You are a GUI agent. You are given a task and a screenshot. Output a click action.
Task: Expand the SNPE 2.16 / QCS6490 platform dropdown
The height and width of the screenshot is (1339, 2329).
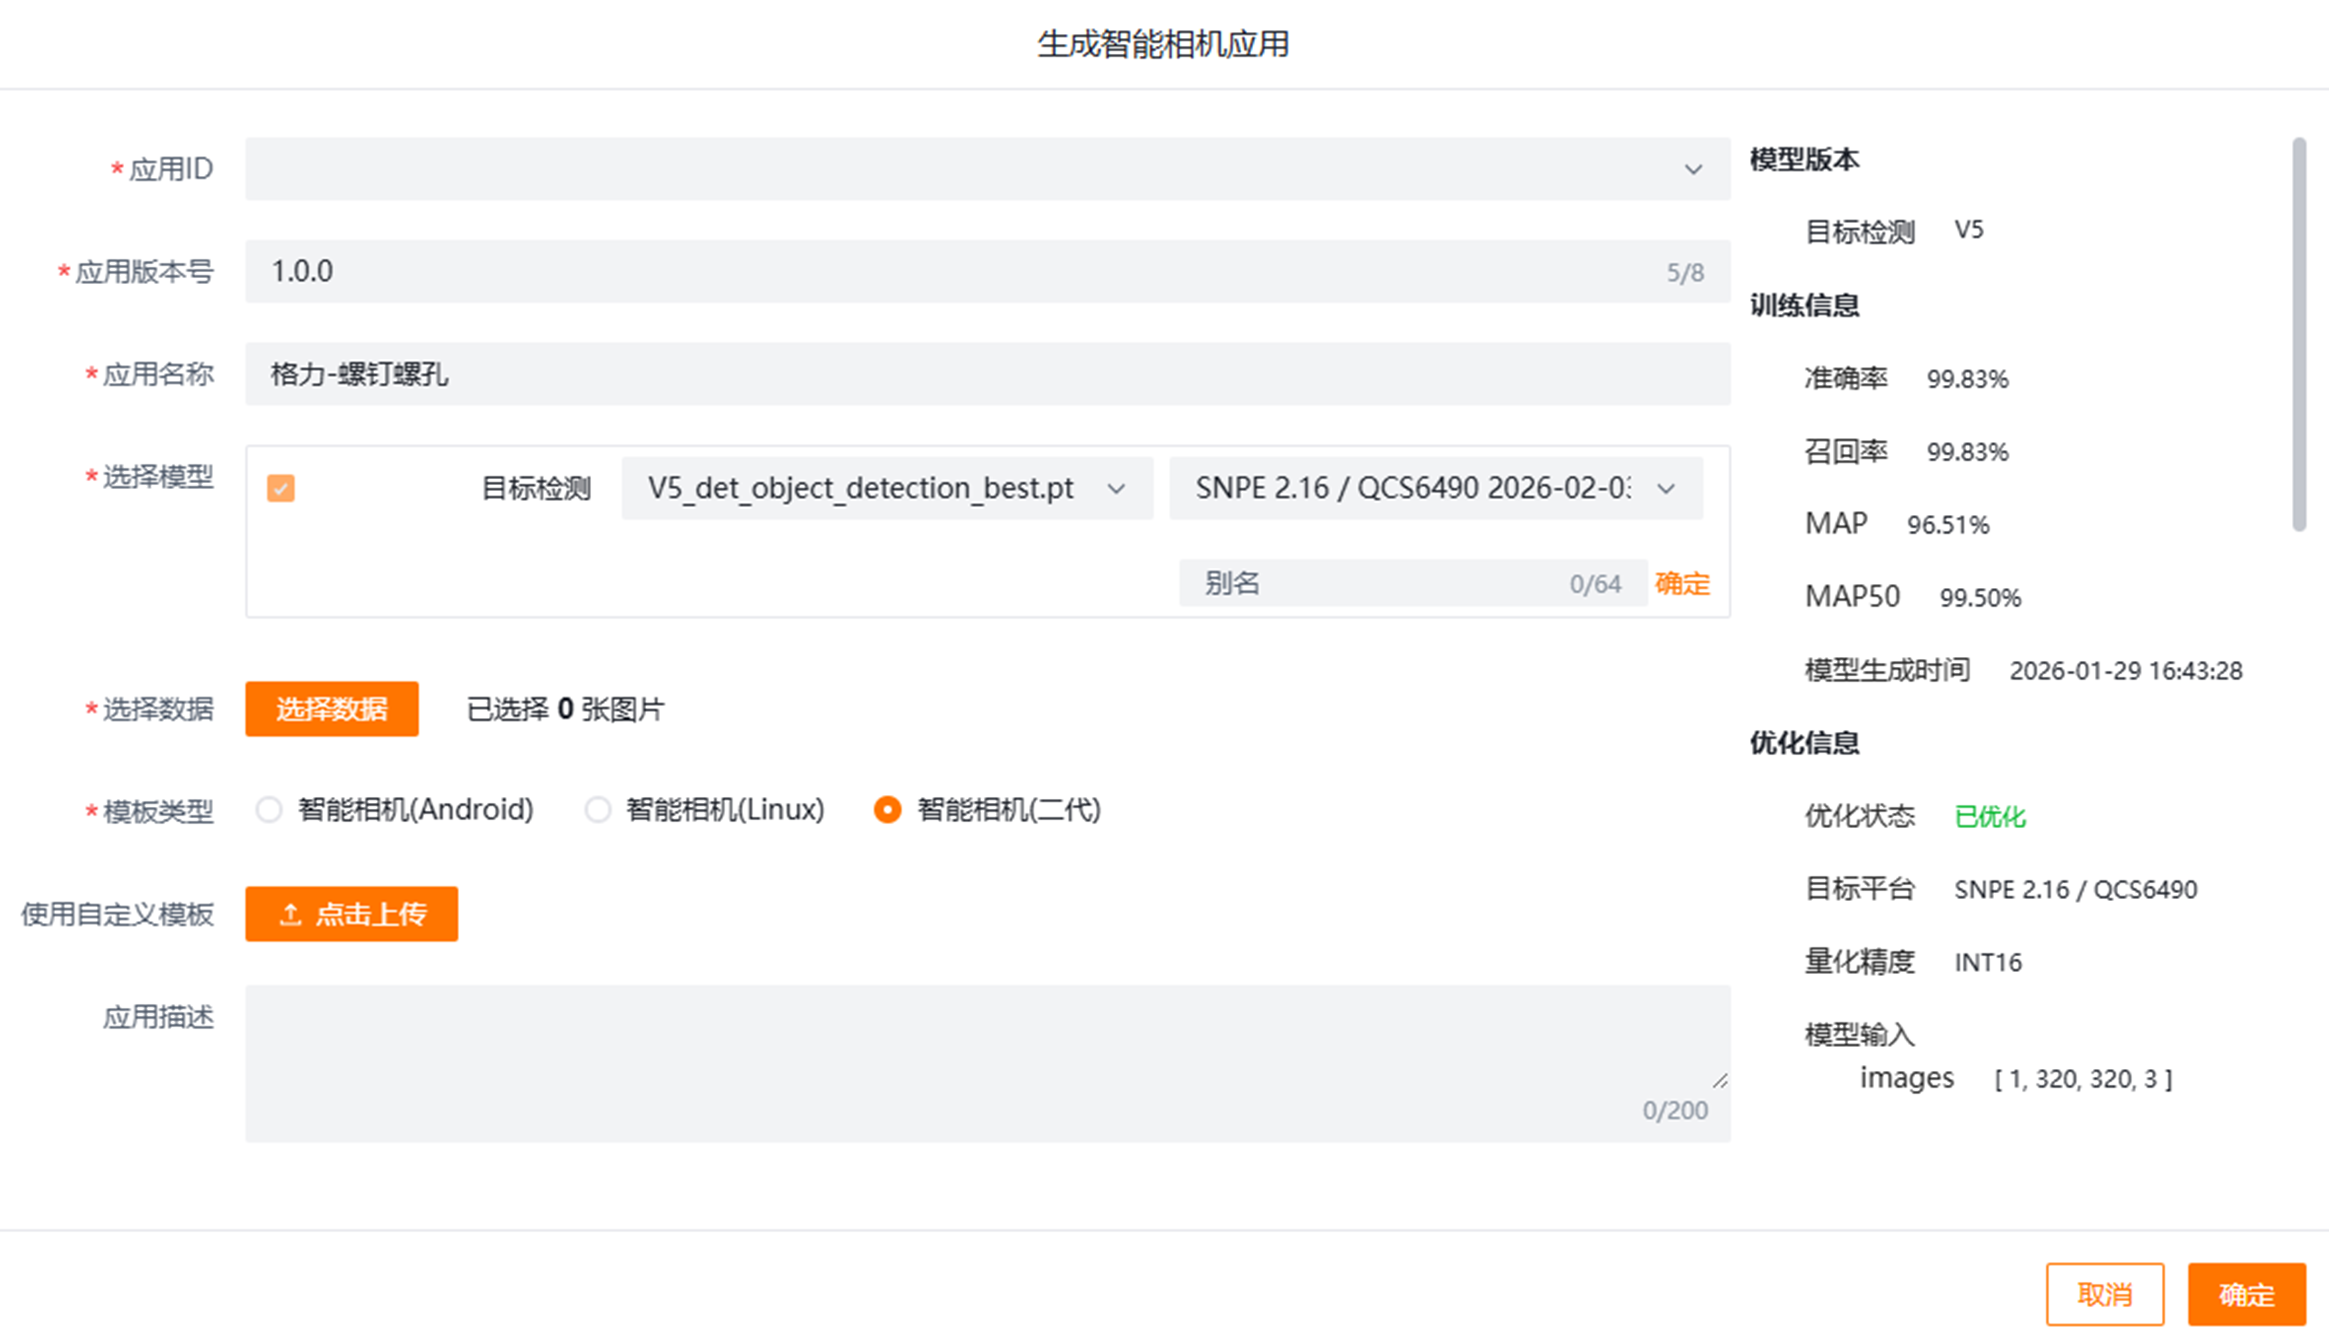click(x=1410, y=488)
